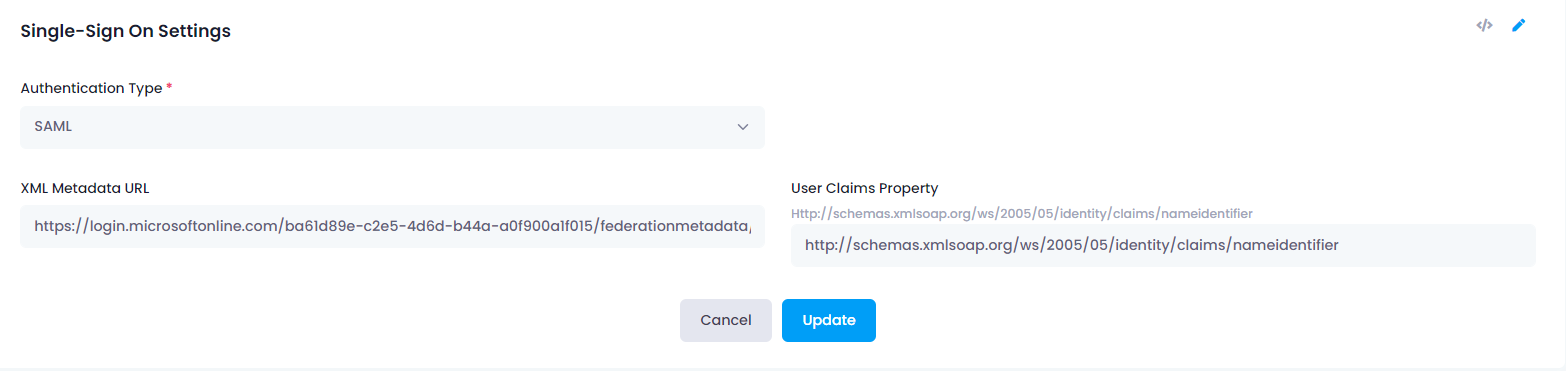Image resolution: width=1566 pixels, height=371 pixels.
Task: Click the red required asterisk
Action: tap(169, 87)
